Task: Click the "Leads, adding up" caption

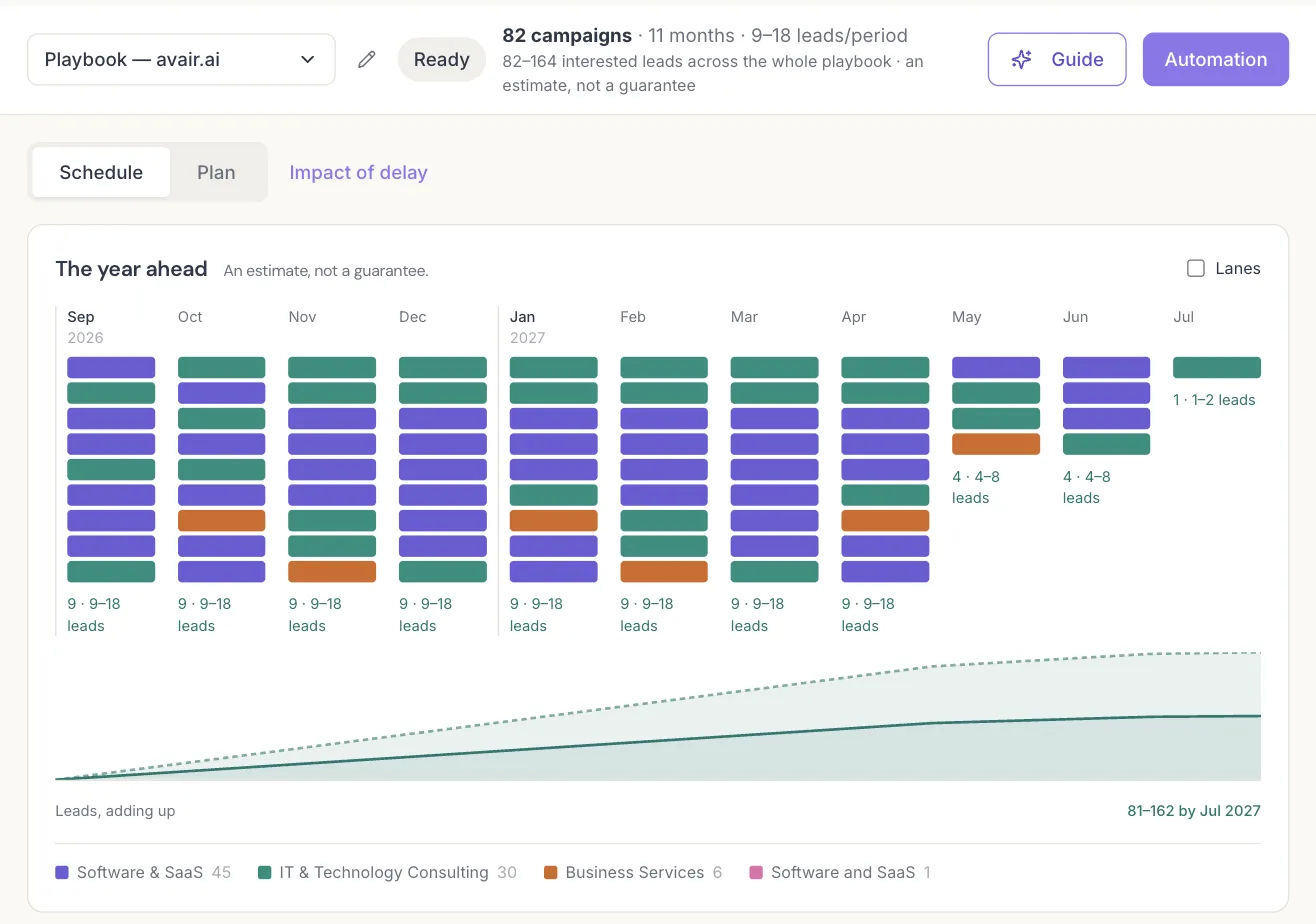Action: pos(115,811)
